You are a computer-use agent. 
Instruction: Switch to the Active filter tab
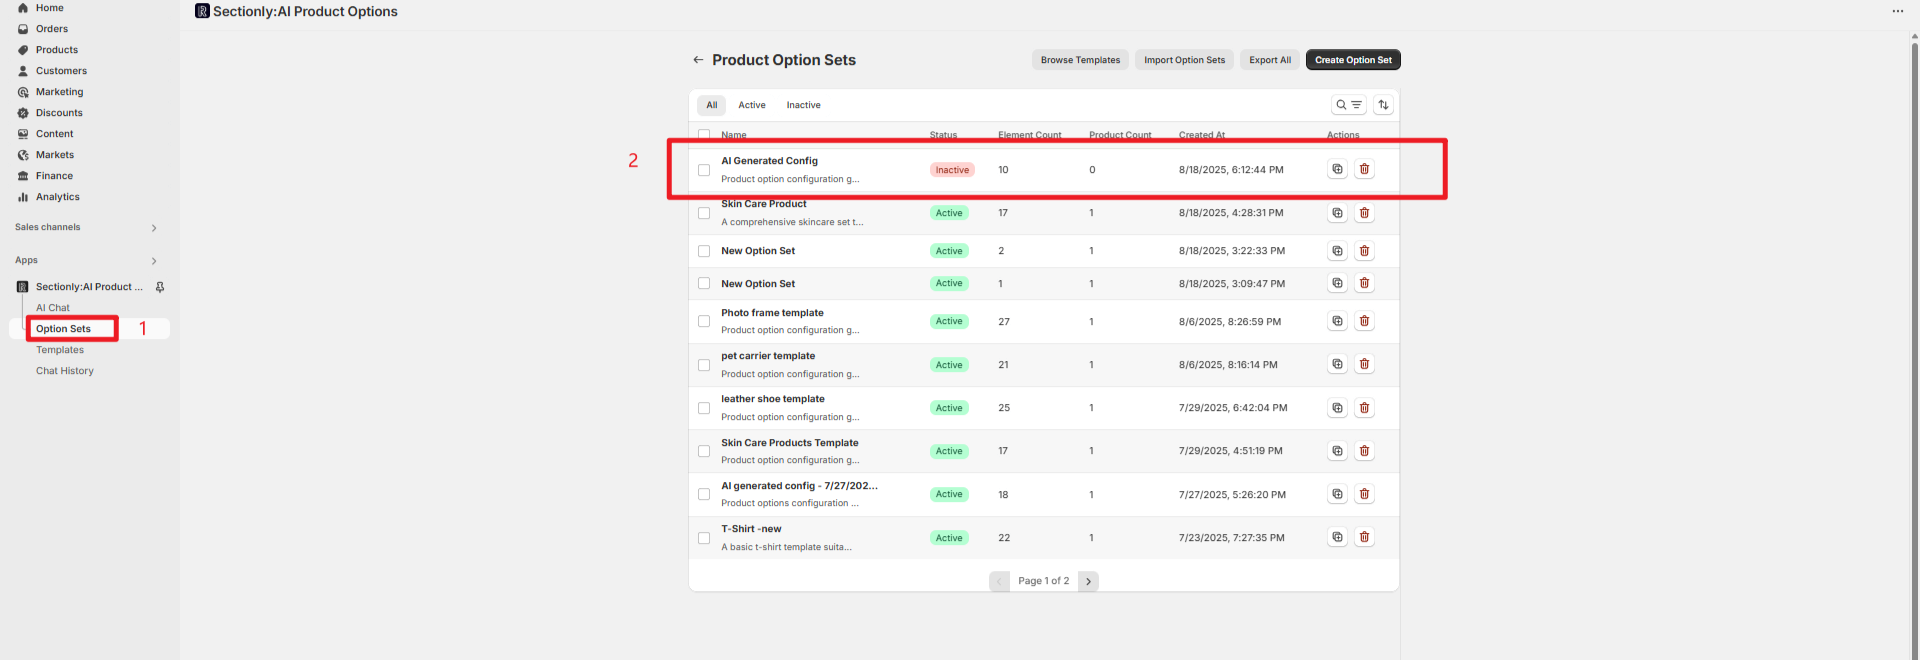752,105
